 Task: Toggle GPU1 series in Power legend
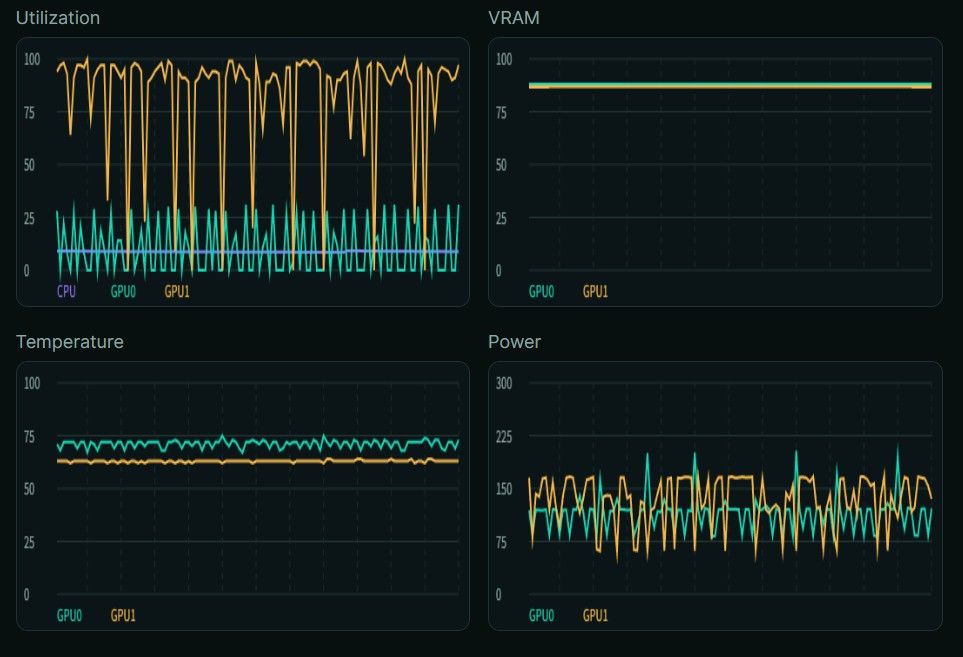(x=595, y=615)
